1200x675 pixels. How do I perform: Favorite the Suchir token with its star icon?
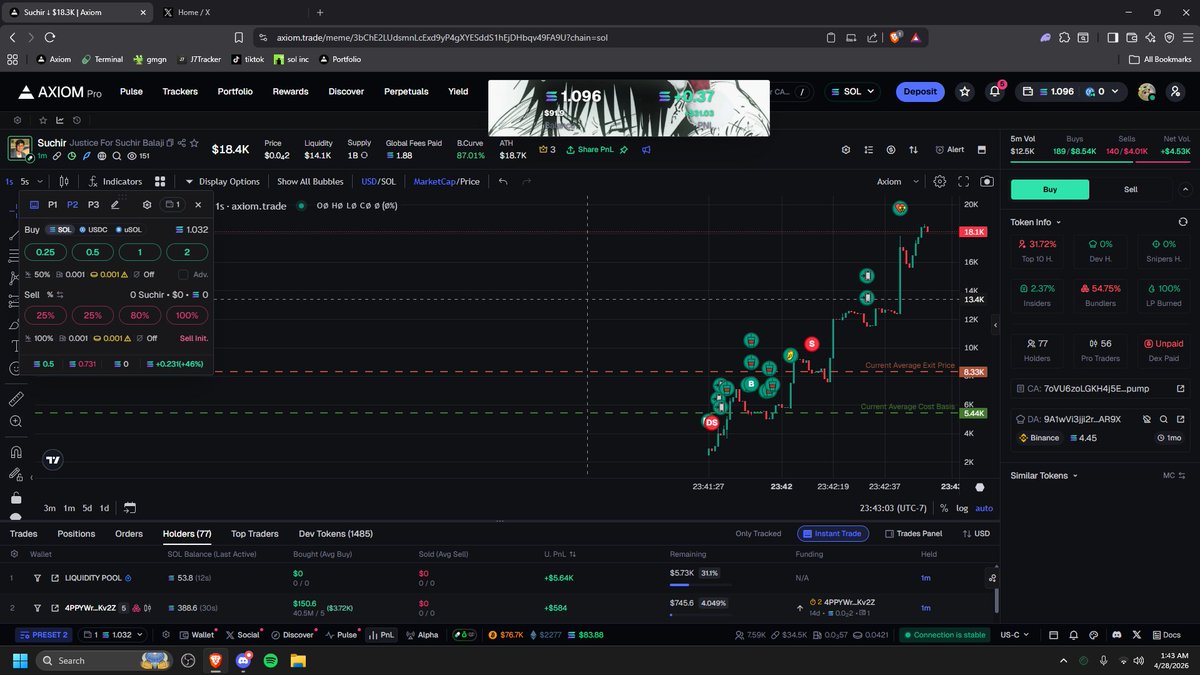click(x=194, y=143)
